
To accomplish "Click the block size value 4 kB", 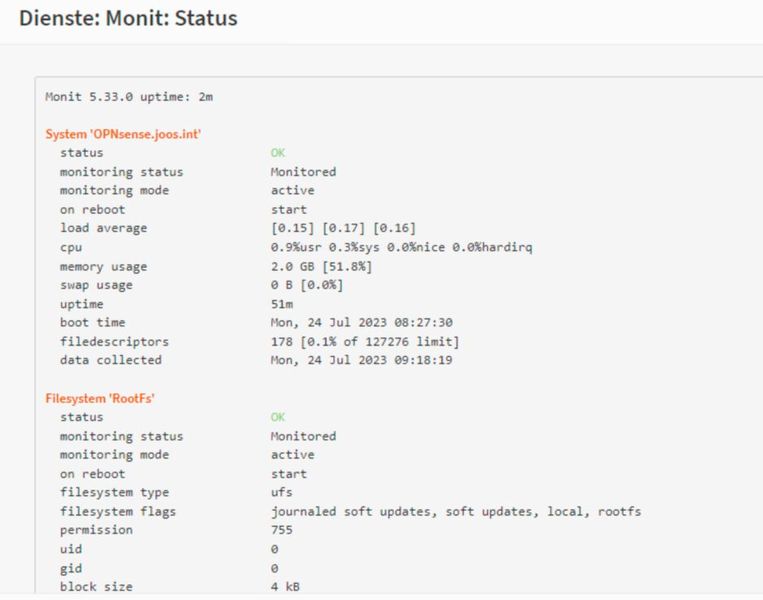I will click(x=285, y=587).
